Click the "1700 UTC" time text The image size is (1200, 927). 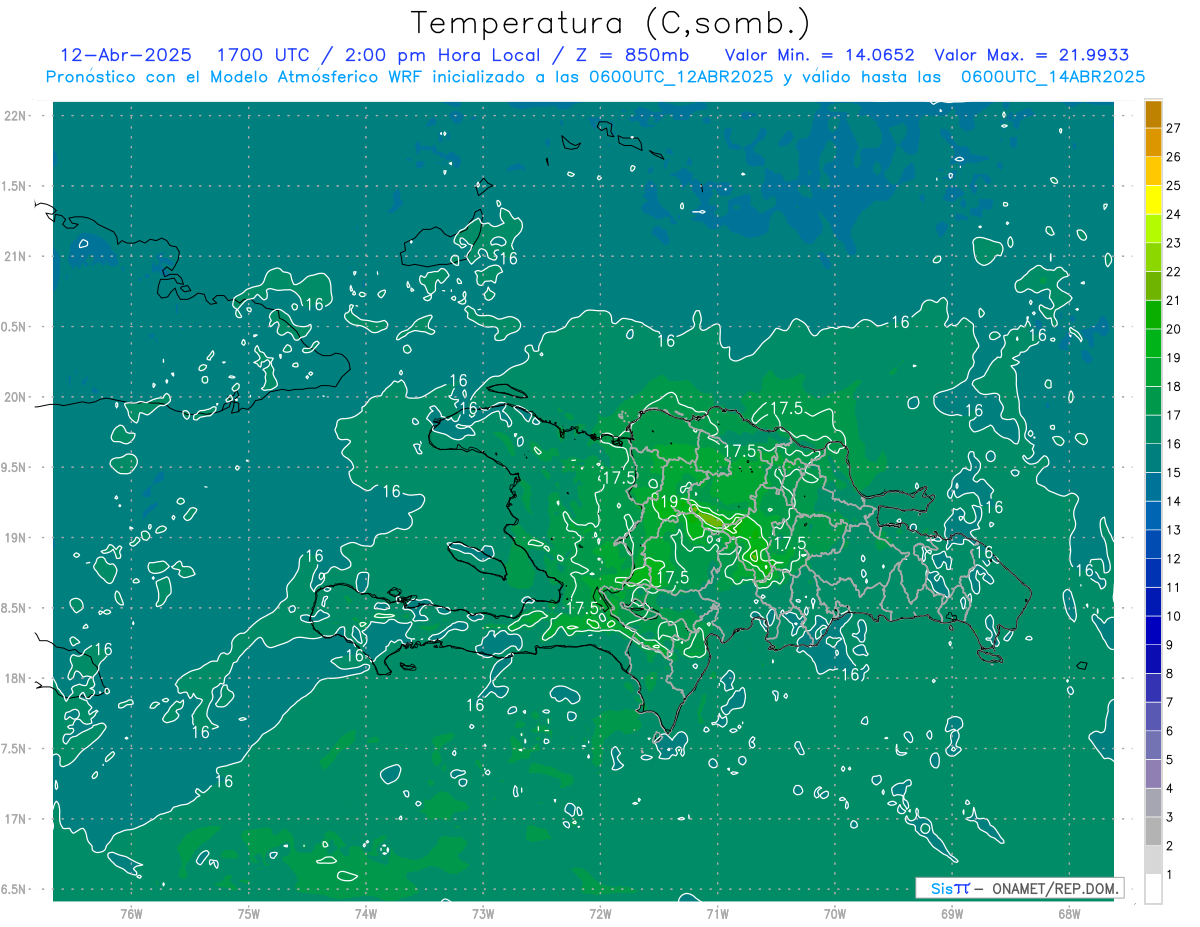click(x=266, y=55)
